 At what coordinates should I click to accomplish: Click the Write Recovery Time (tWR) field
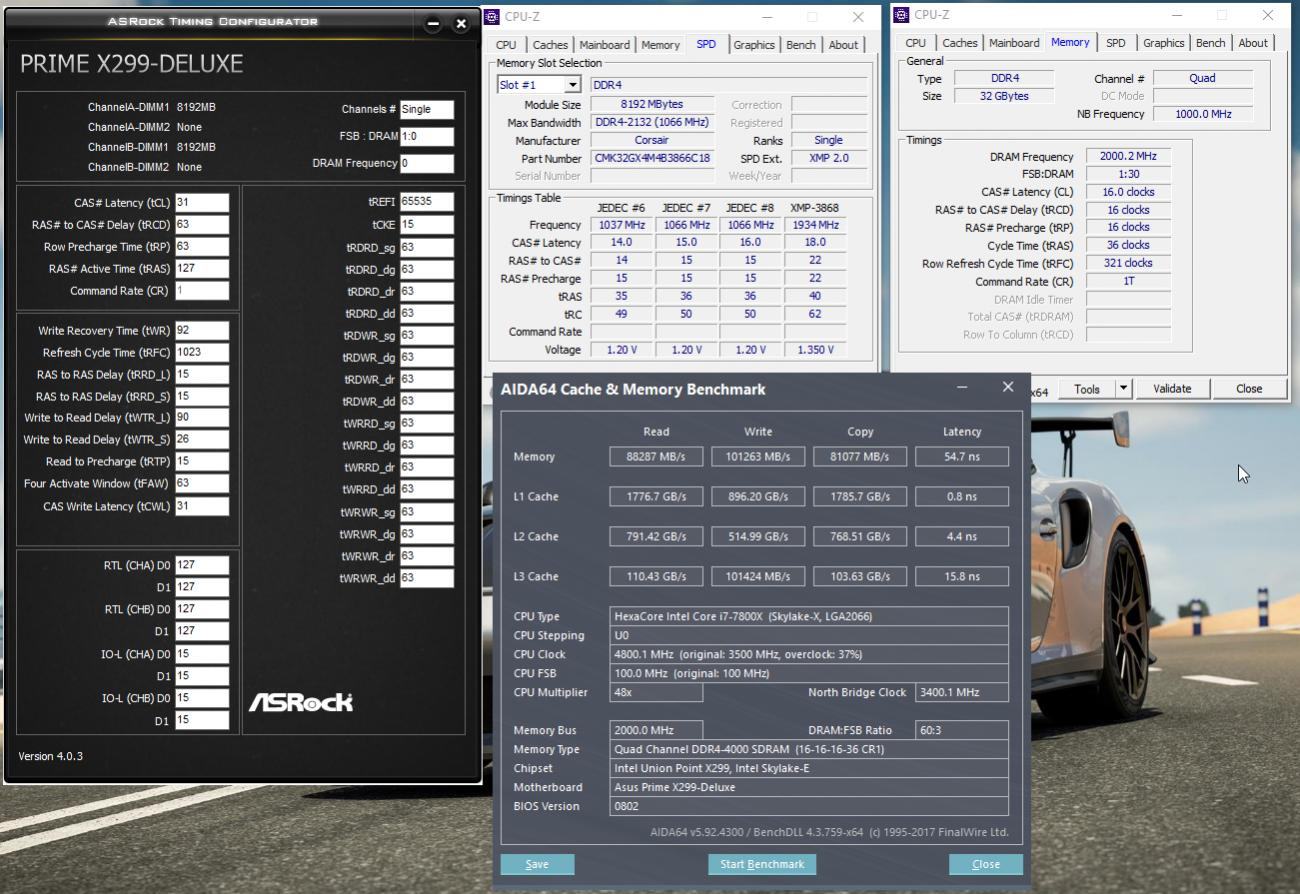pyautogui.click(x=202, y=331)
